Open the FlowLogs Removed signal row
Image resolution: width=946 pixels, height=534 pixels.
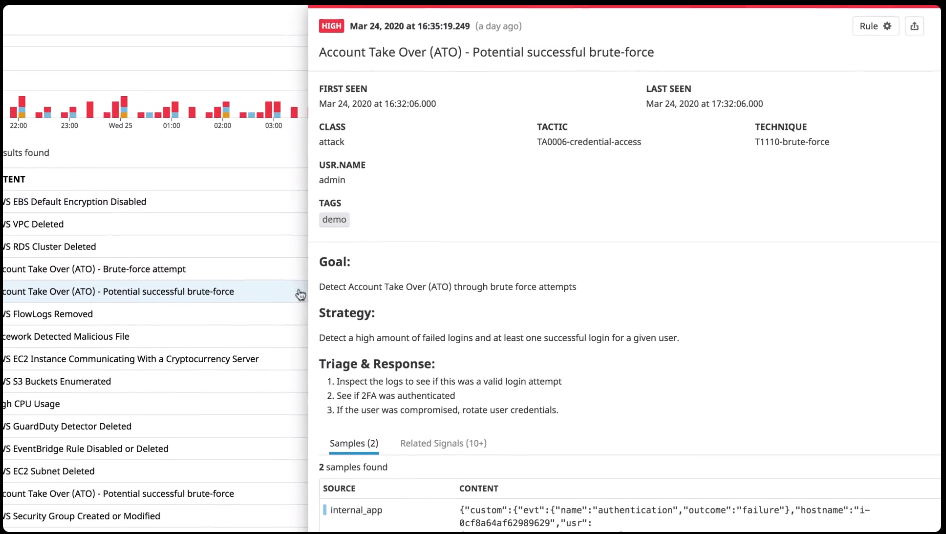[x=48, y=314]
